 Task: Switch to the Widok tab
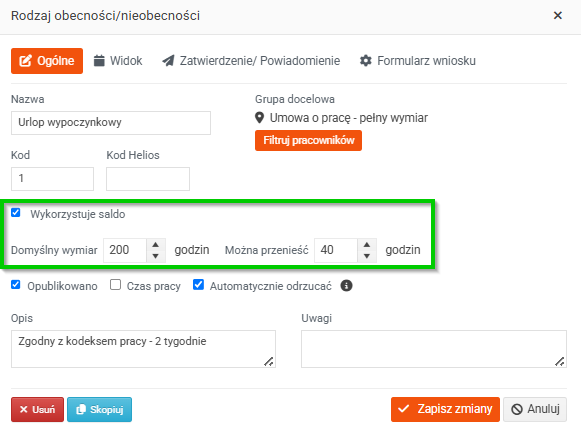pyautogui.click(x=118, y=61)
